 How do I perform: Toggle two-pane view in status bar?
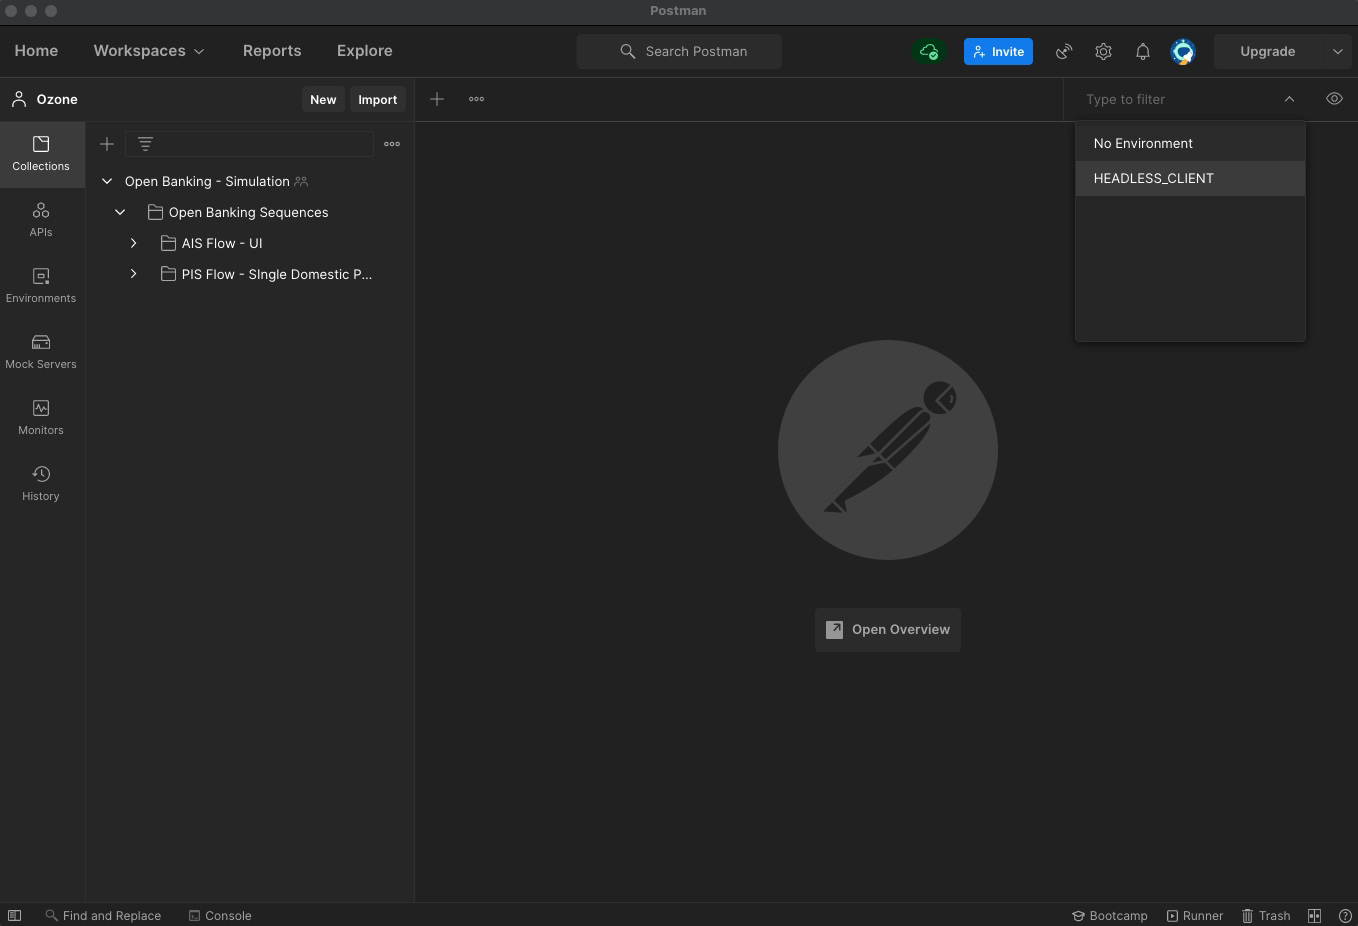pos(1315,915)
